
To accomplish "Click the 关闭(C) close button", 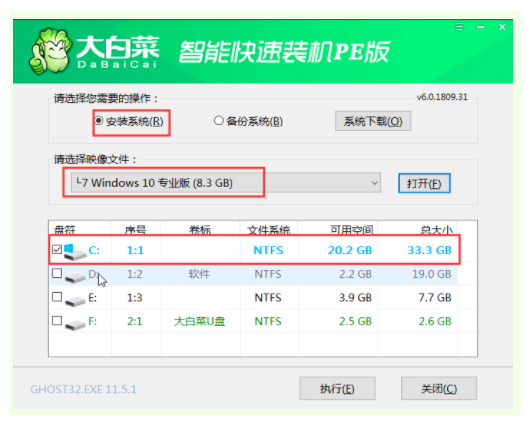I will point(439,388).
